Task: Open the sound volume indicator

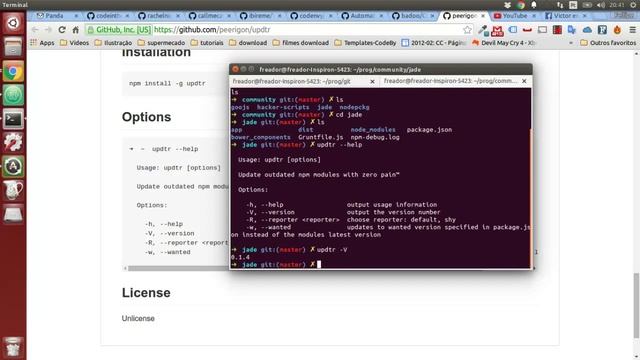Action: pos(600,5)
